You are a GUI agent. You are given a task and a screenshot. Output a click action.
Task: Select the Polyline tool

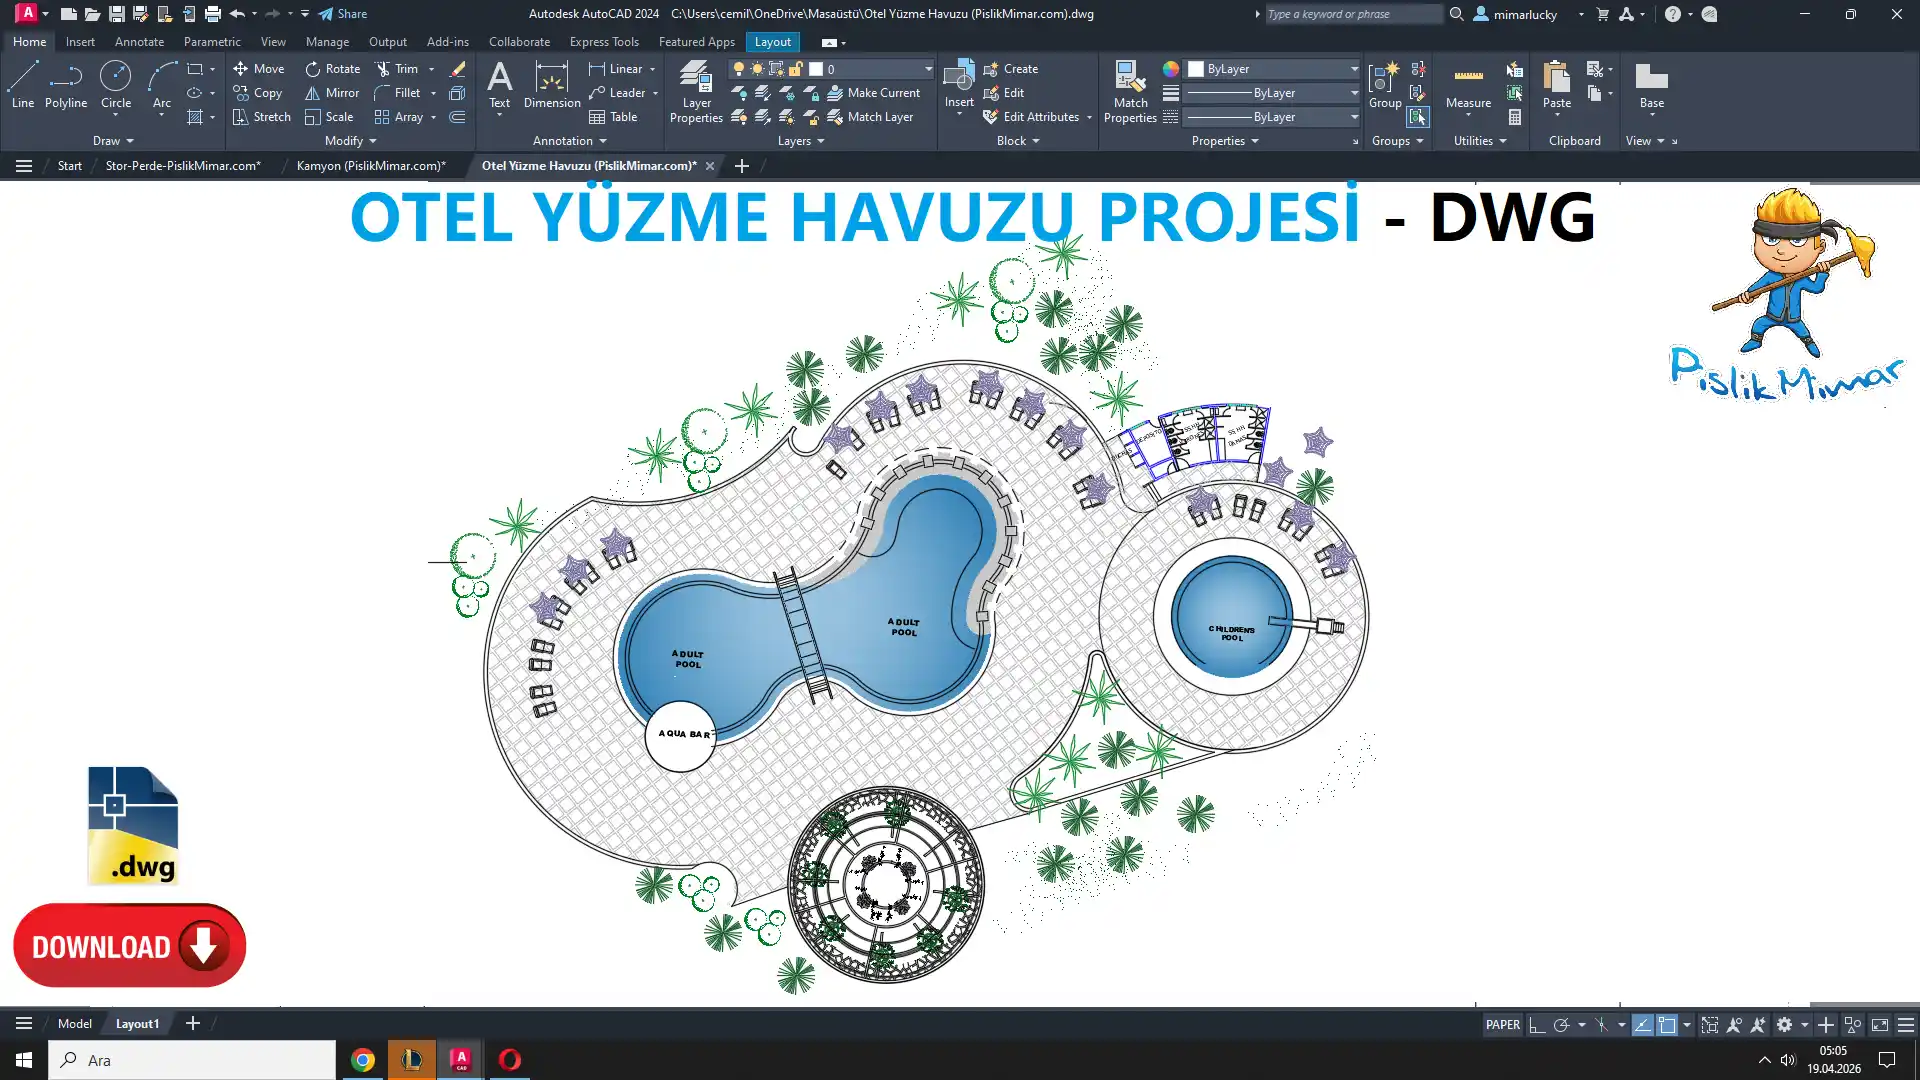coord(65,84)
